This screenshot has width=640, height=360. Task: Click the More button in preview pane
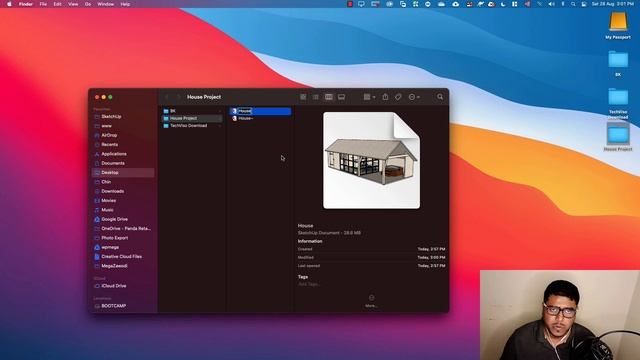[371, 301]
